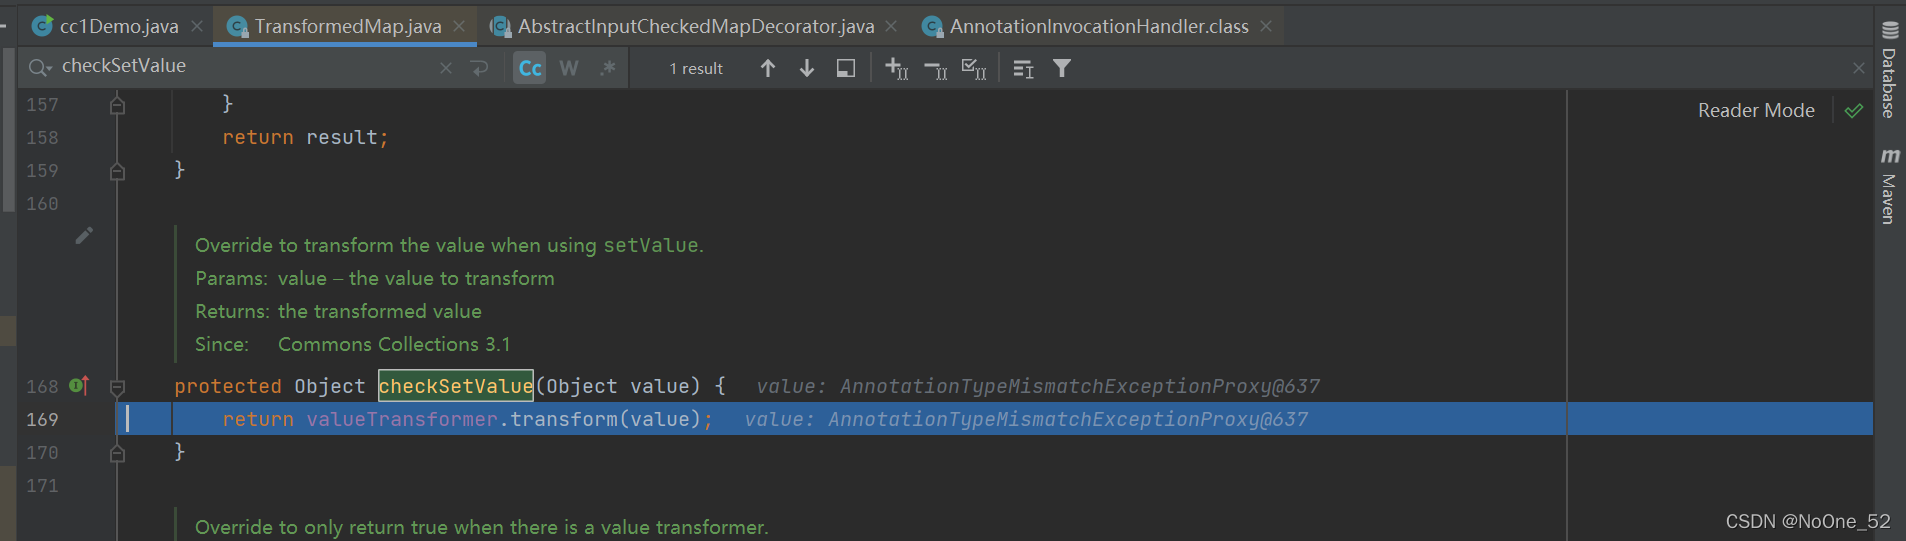Add selection for next occurrence icon

[896, 68]
